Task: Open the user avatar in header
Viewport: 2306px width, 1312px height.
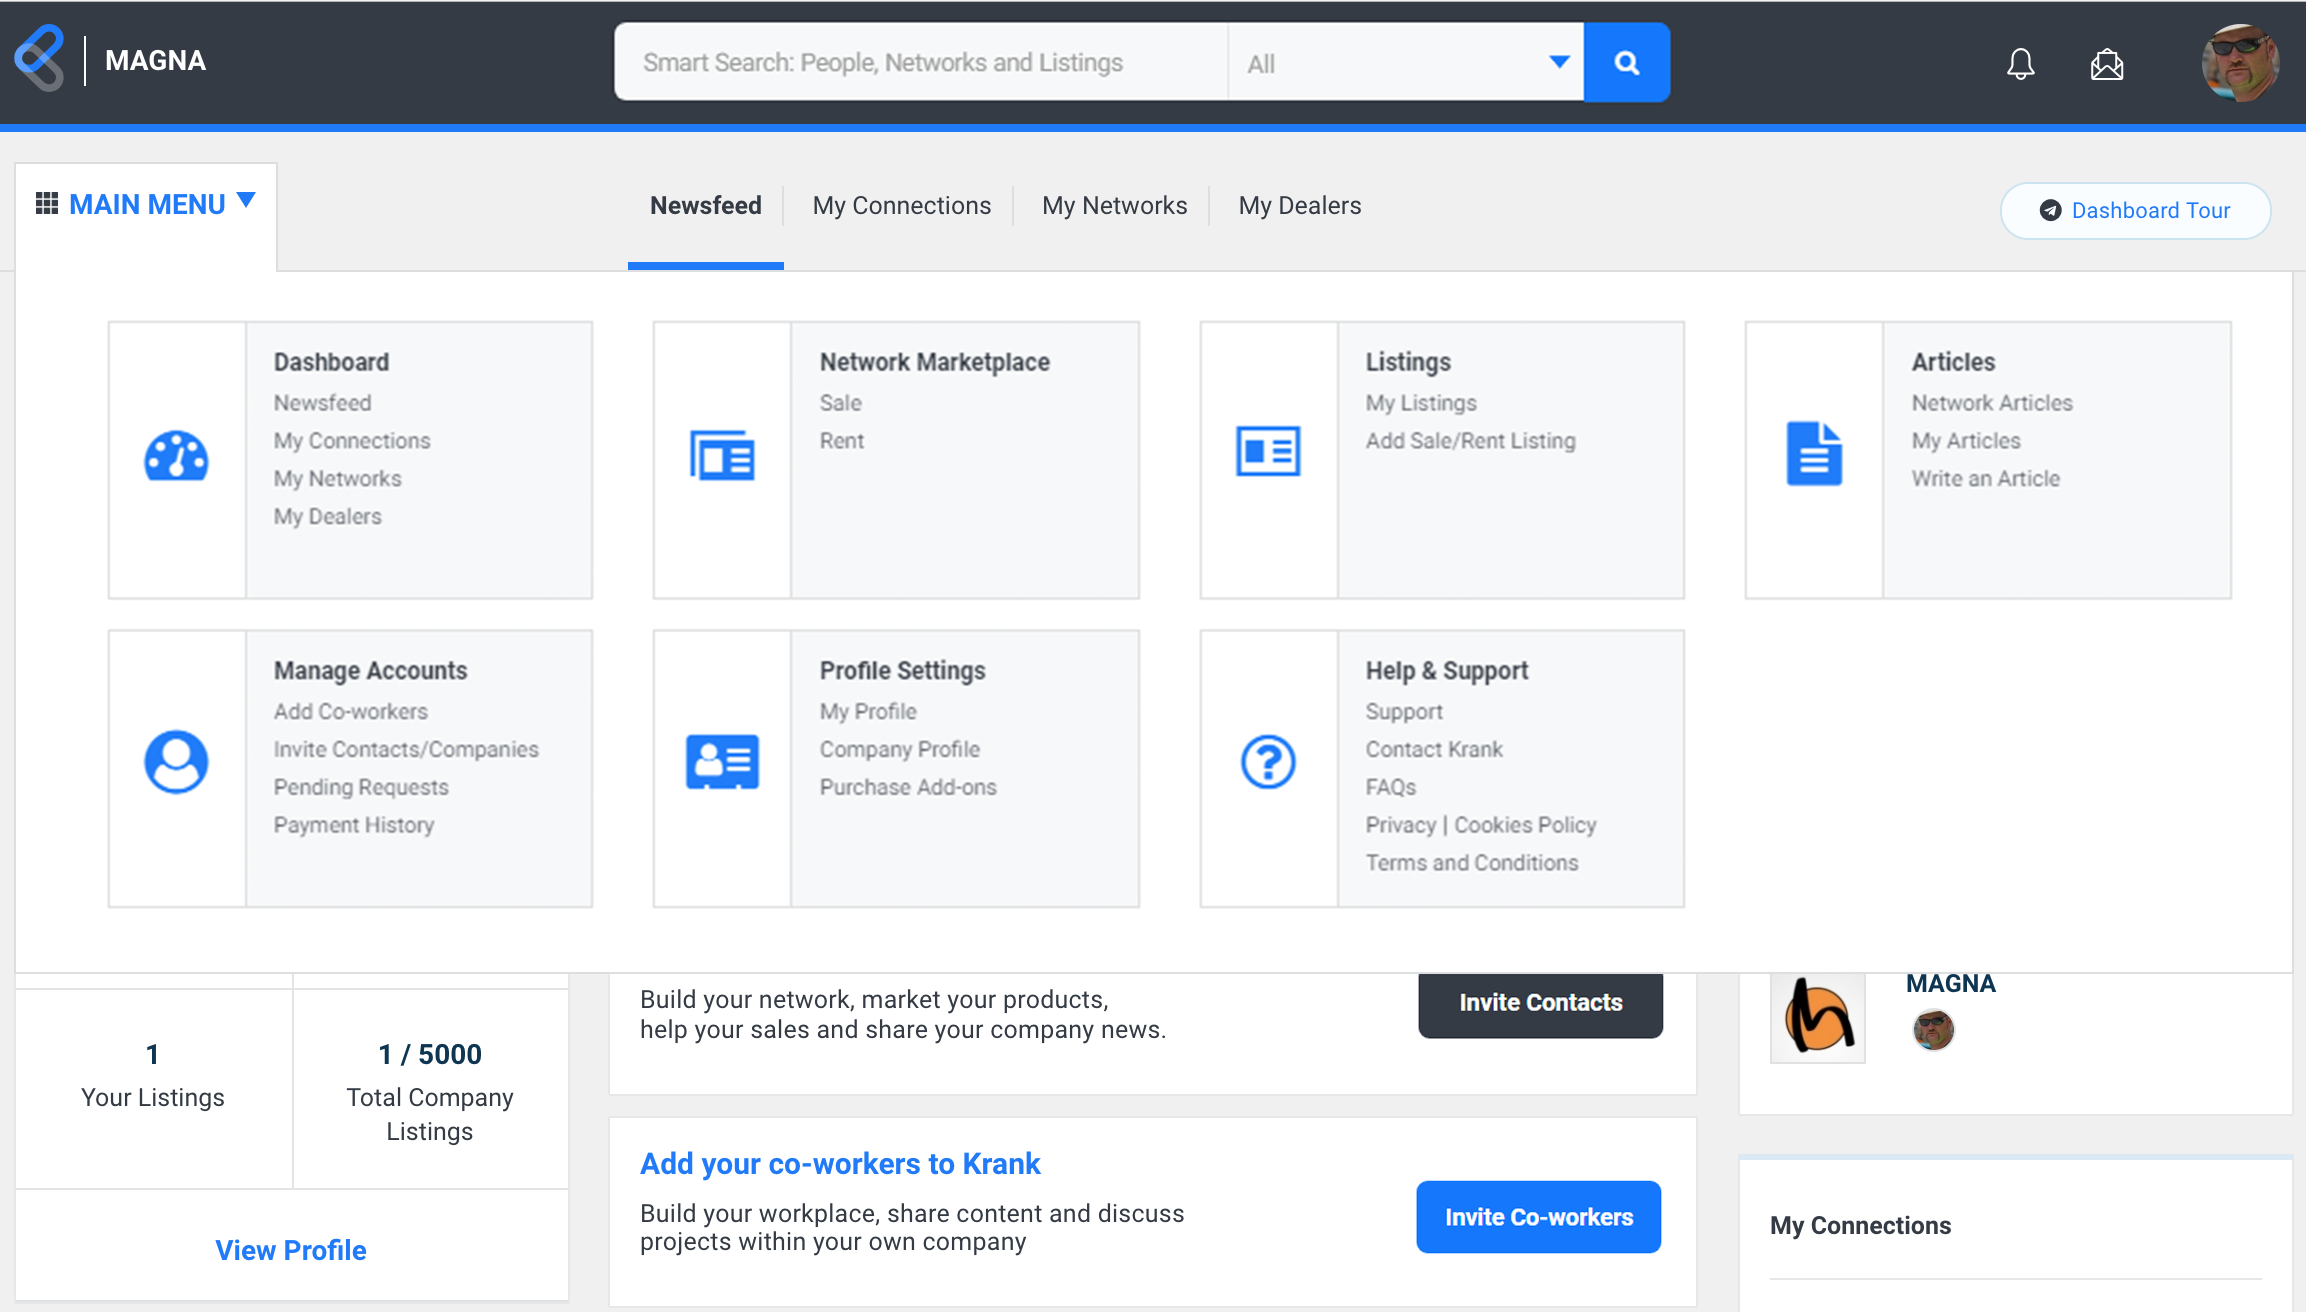Action: point(2241,63)
